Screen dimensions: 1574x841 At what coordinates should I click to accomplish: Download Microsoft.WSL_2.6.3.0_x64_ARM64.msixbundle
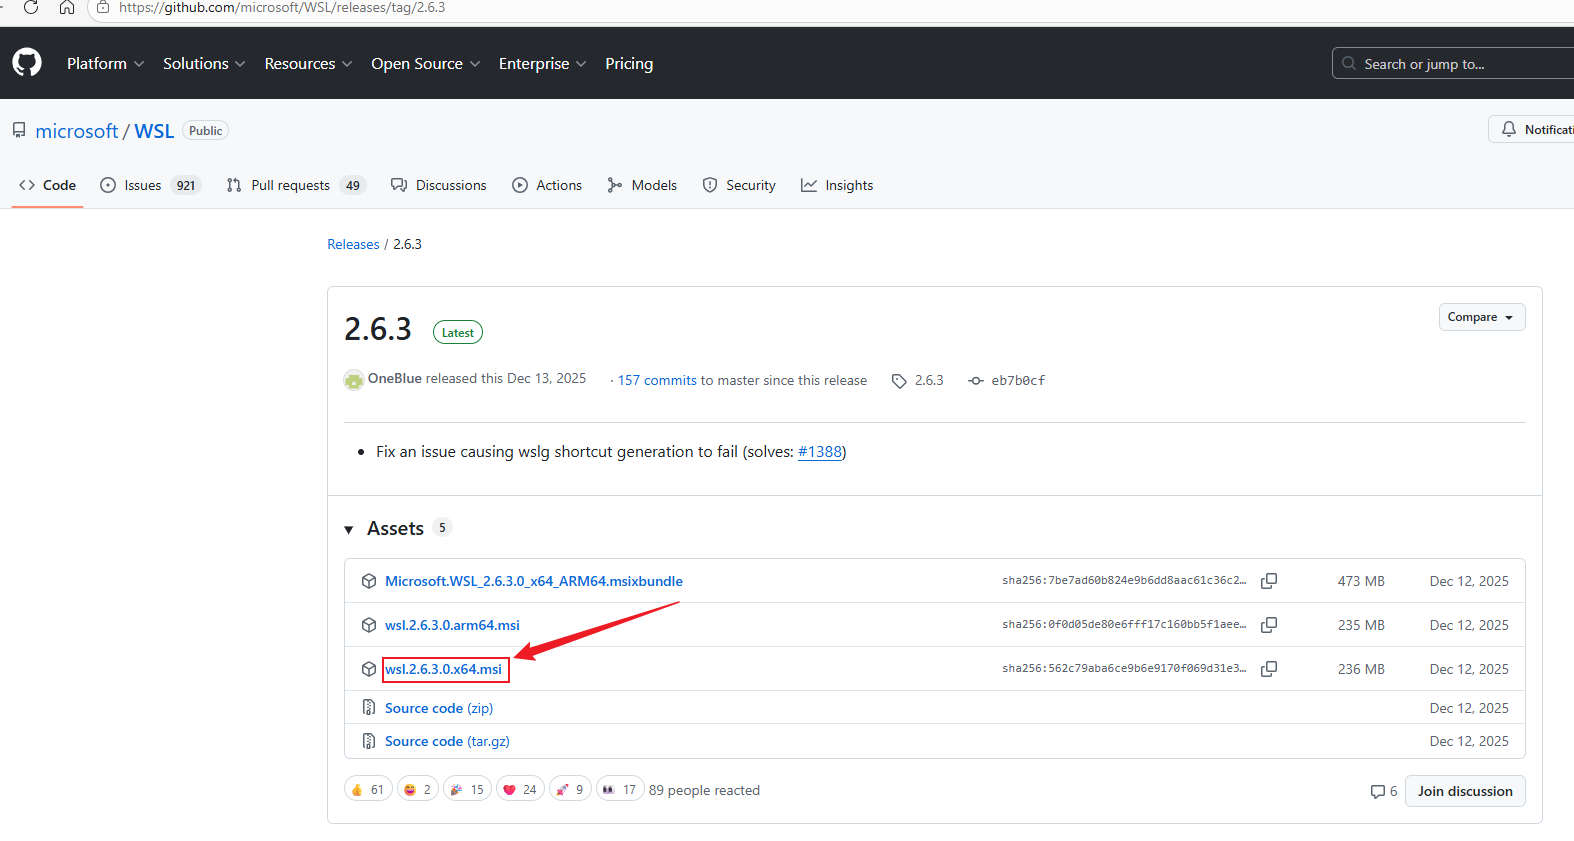pyautogui.click(x=534, y=581)
